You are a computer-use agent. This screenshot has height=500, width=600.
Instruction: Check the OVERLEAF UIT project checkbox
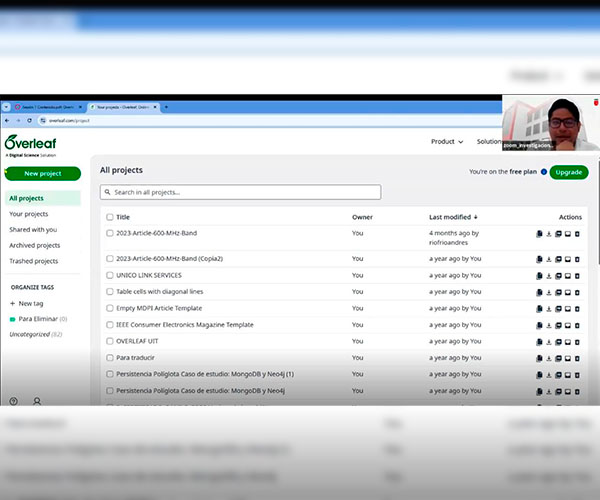(110, 341)
